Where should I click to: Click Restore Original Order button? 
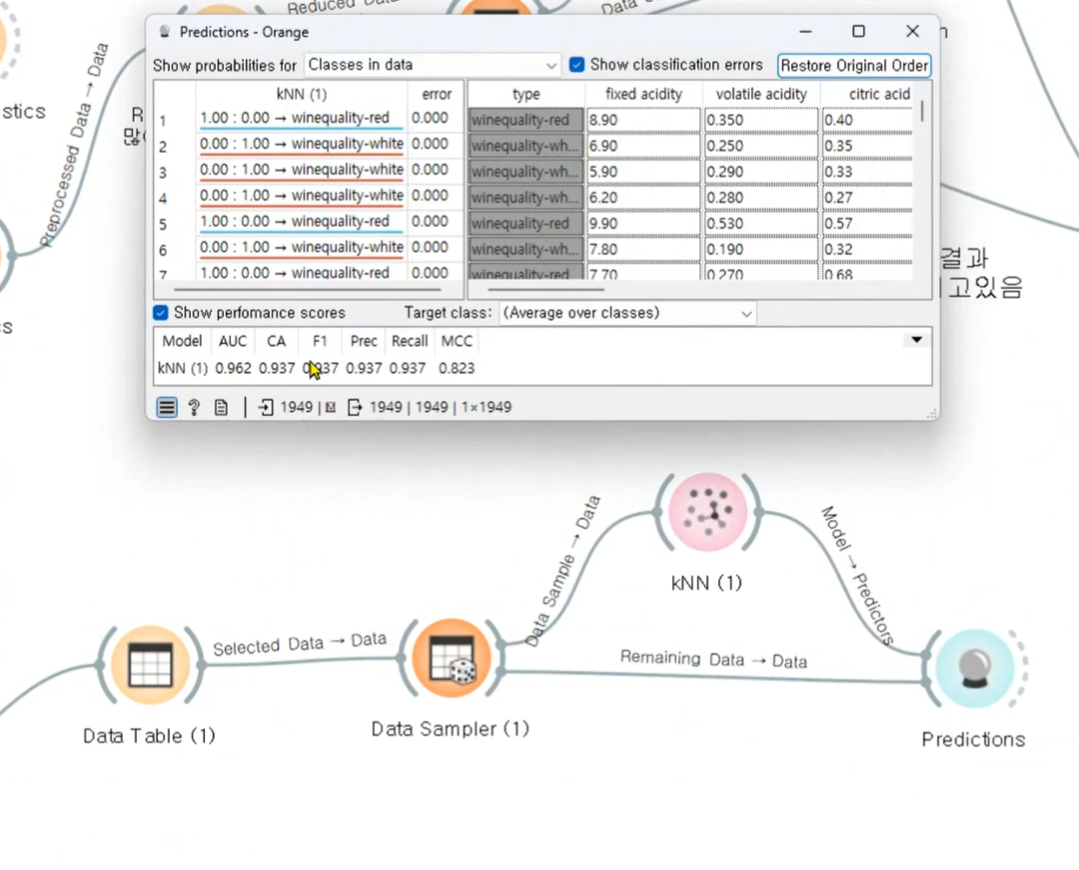click(x=854, y=65)
